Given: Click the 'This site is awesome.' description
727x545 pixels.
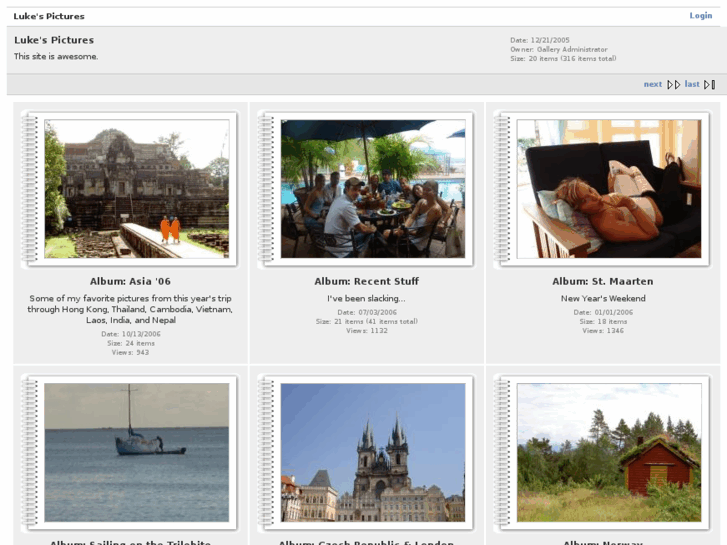Looking at the screenshot, I should [x=56, y=57].
